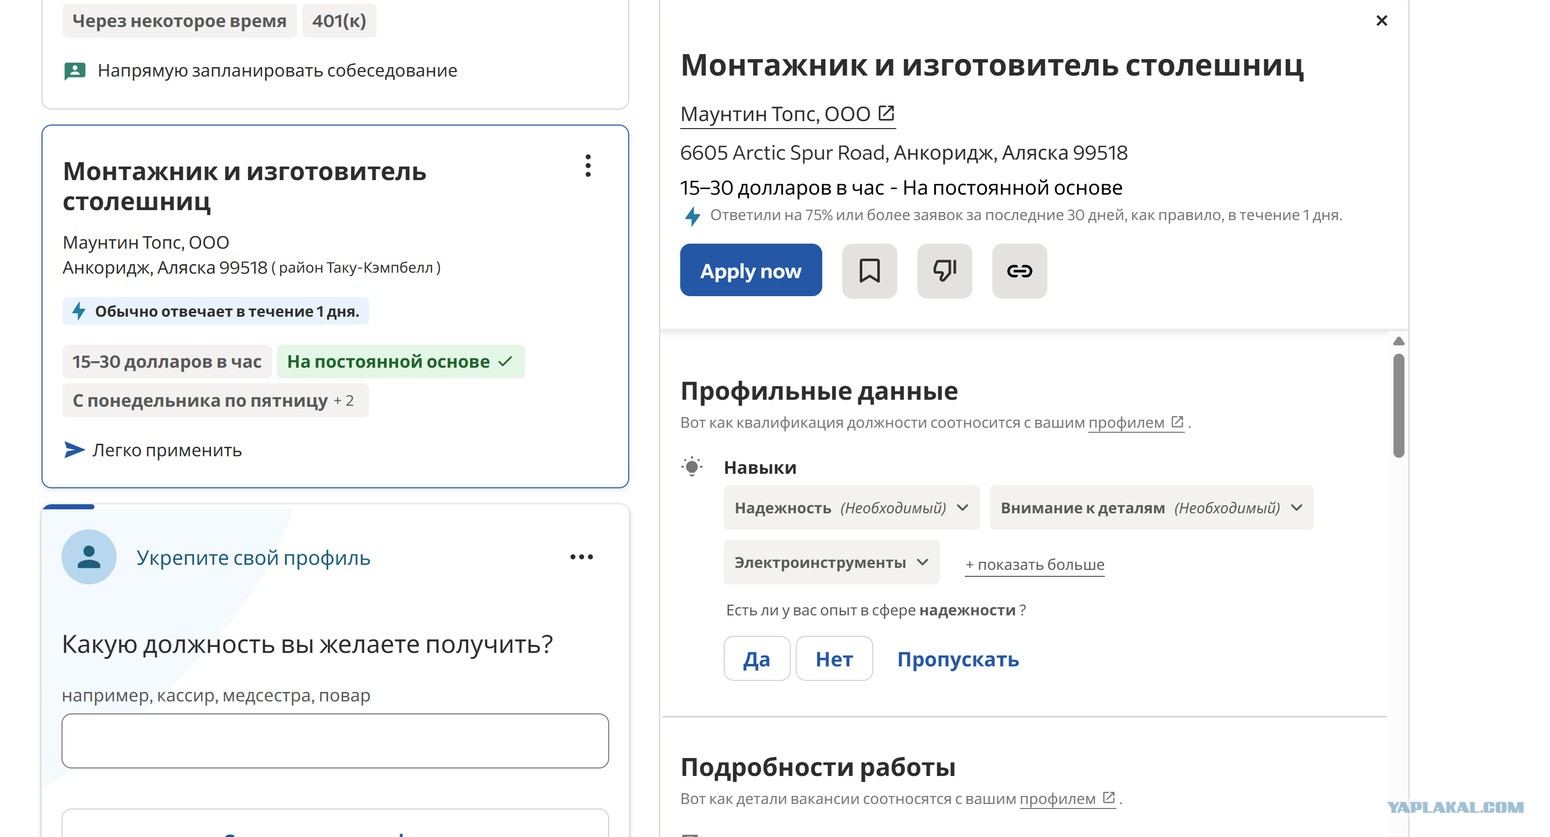Mark job as not interested with the thumbs-down icon
Viewport: 1550px width, 837px height.
(x=944, y=271)
